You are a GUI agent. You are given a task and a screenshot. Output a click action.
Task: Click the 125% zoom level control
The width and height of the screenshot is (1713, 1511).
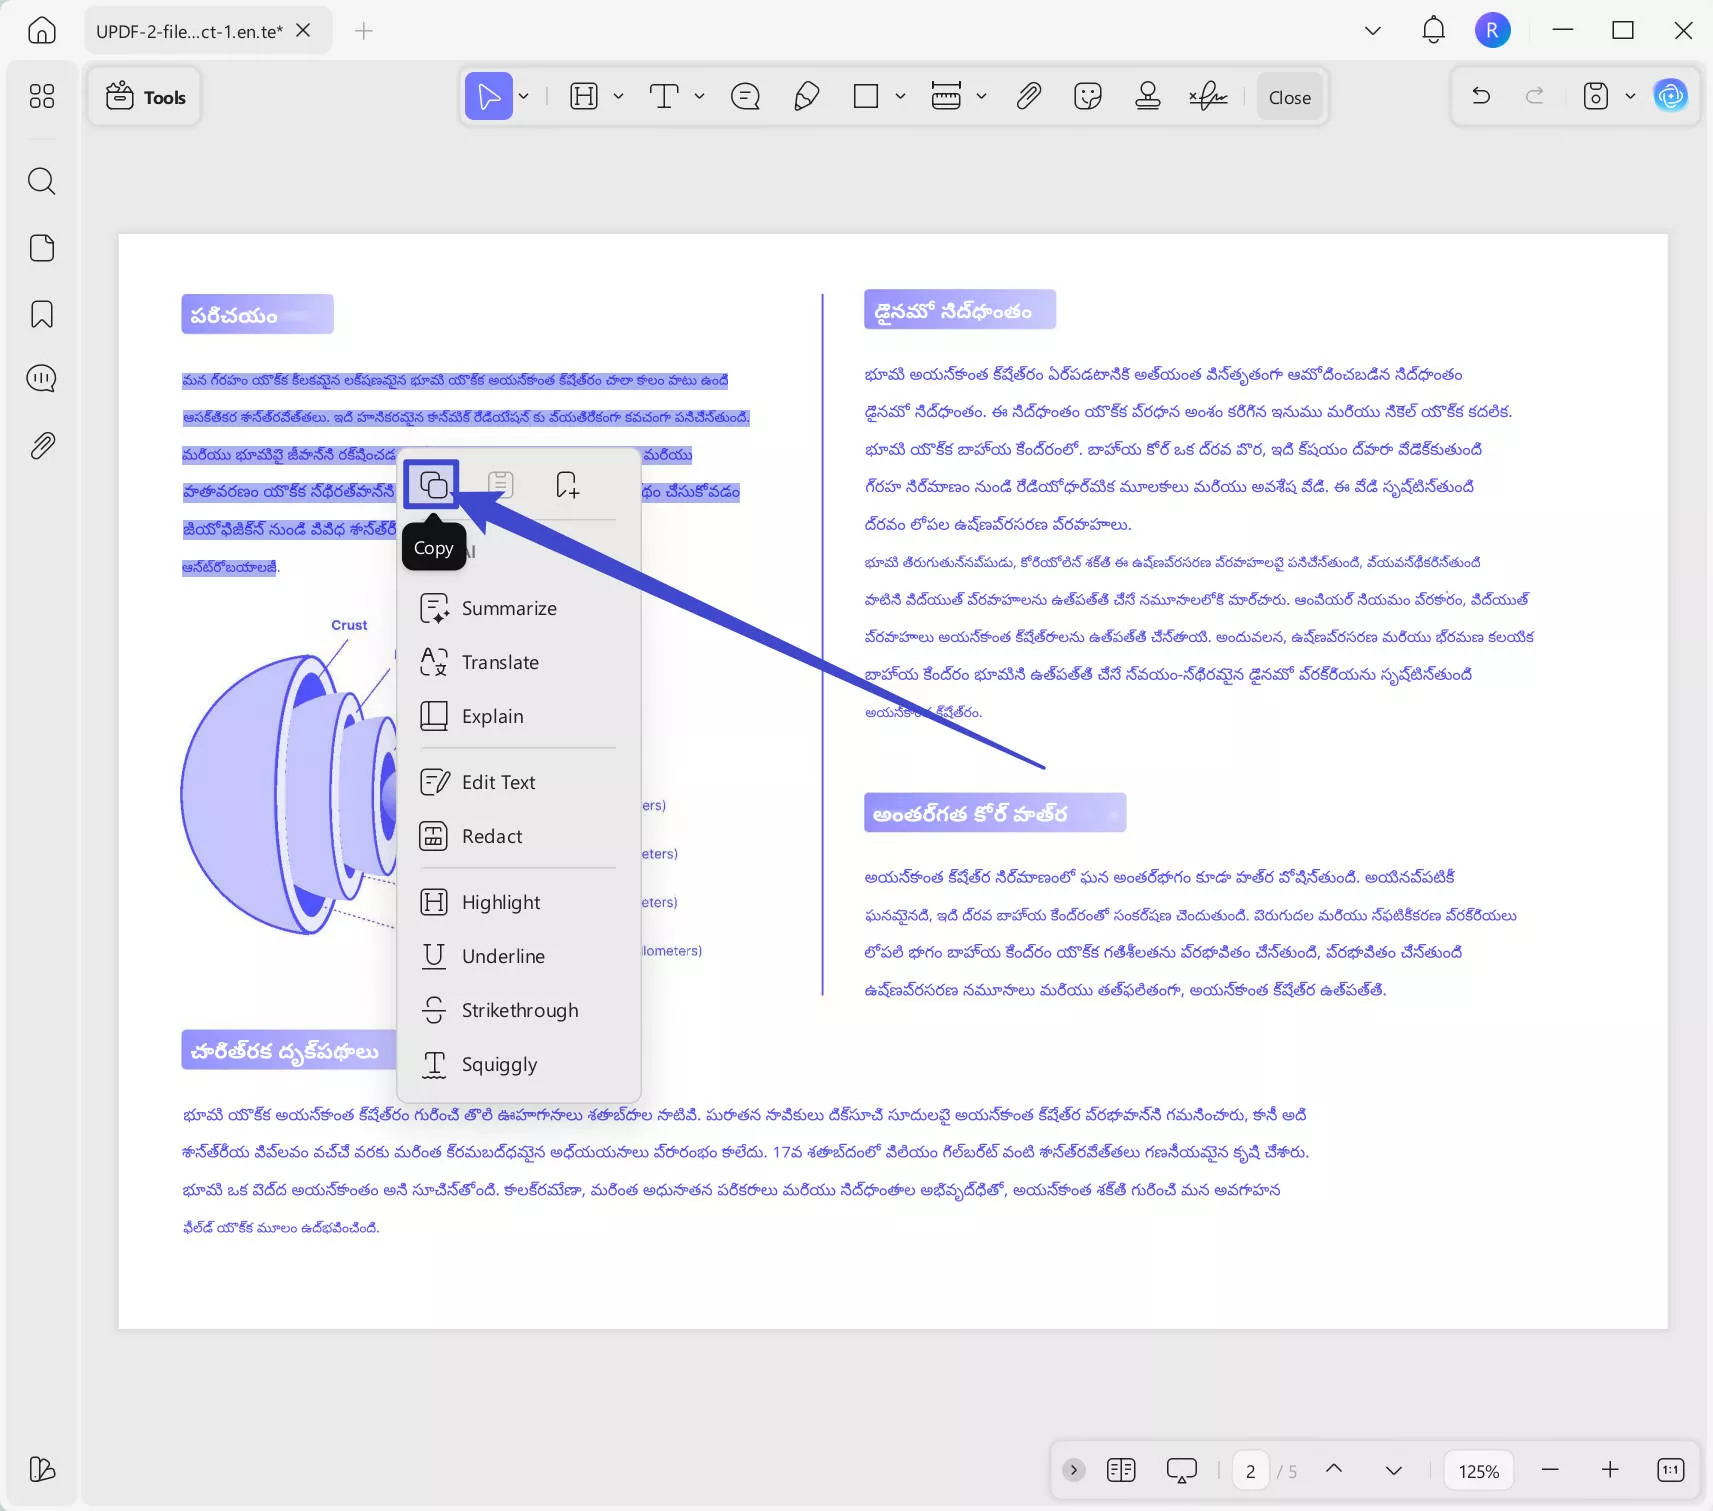[x=1477, y=1470]
